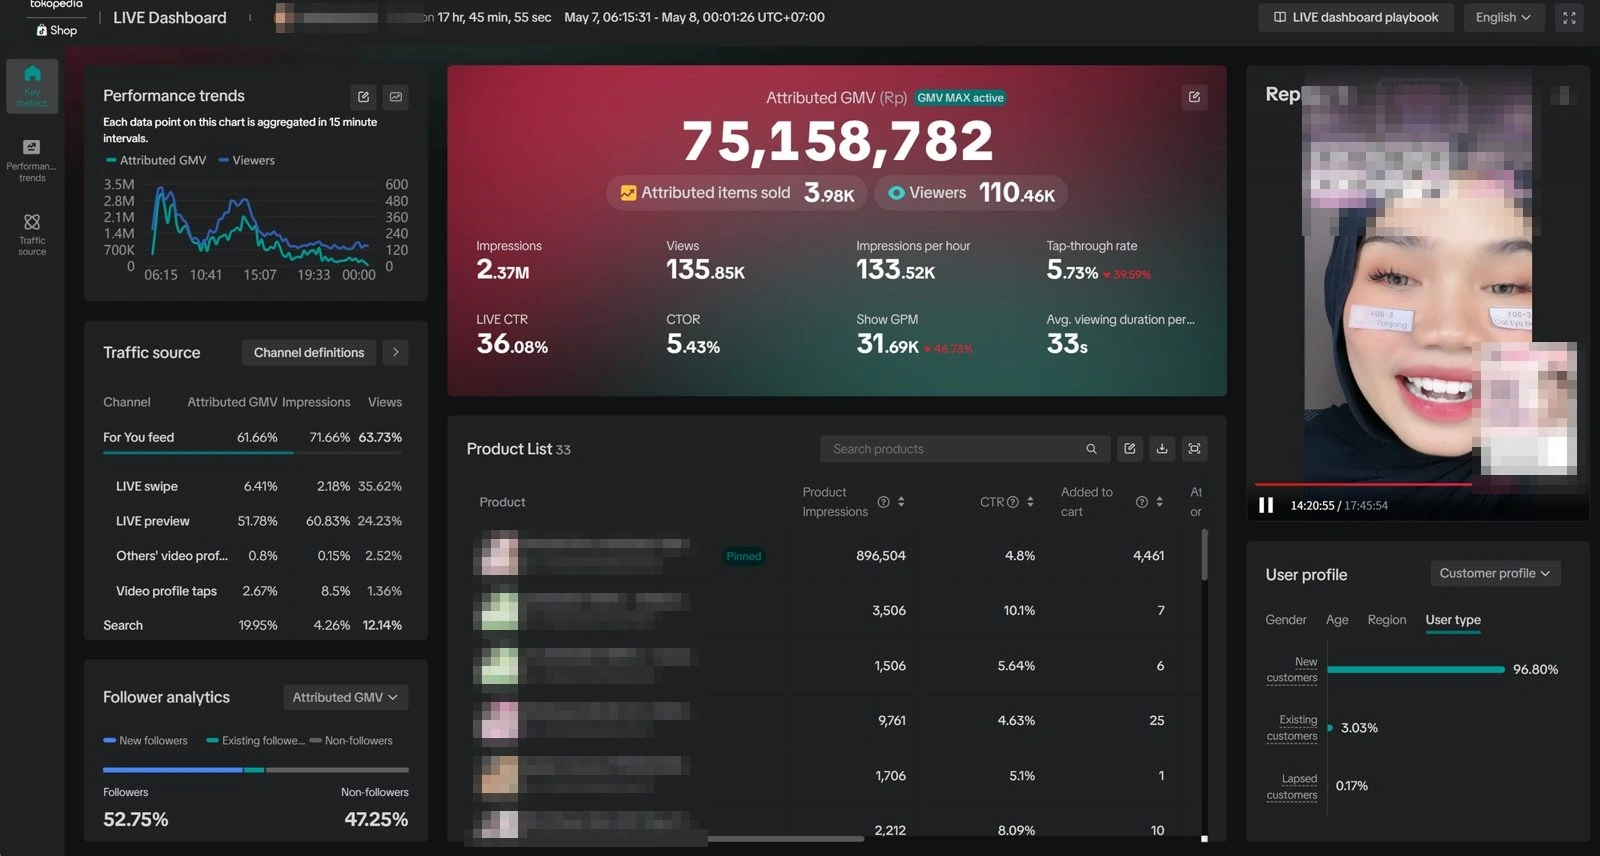This screenshot has height=856, width=1600.
Task: Click chart view icon in Performance trends
Action: coord(396,97)
